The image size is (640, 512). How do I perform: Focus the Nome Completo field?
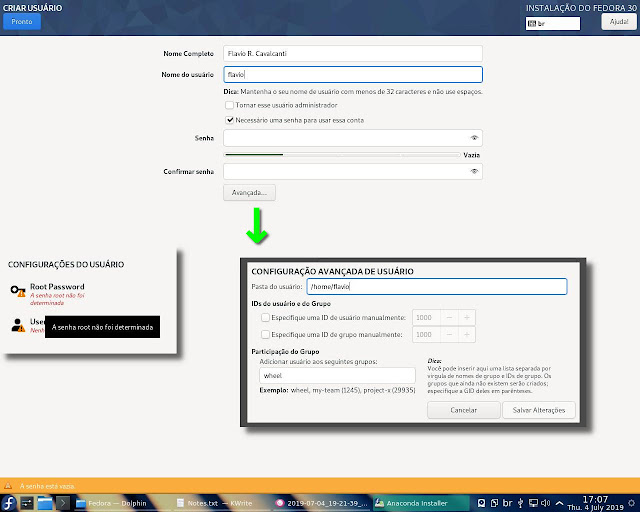pos(353,53)
